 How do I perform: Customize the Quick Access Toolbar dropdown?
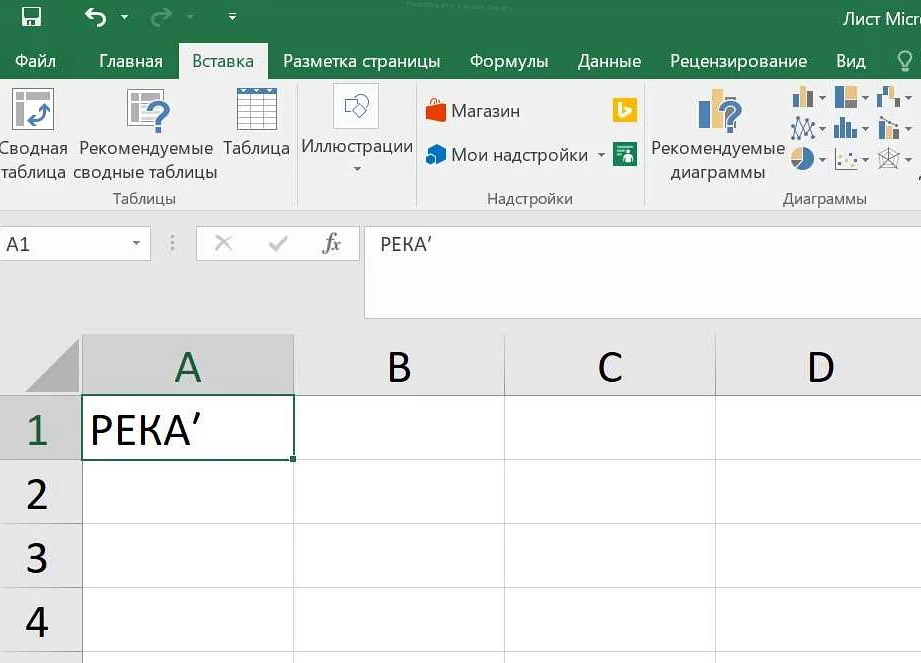click(x=232, y=17)
